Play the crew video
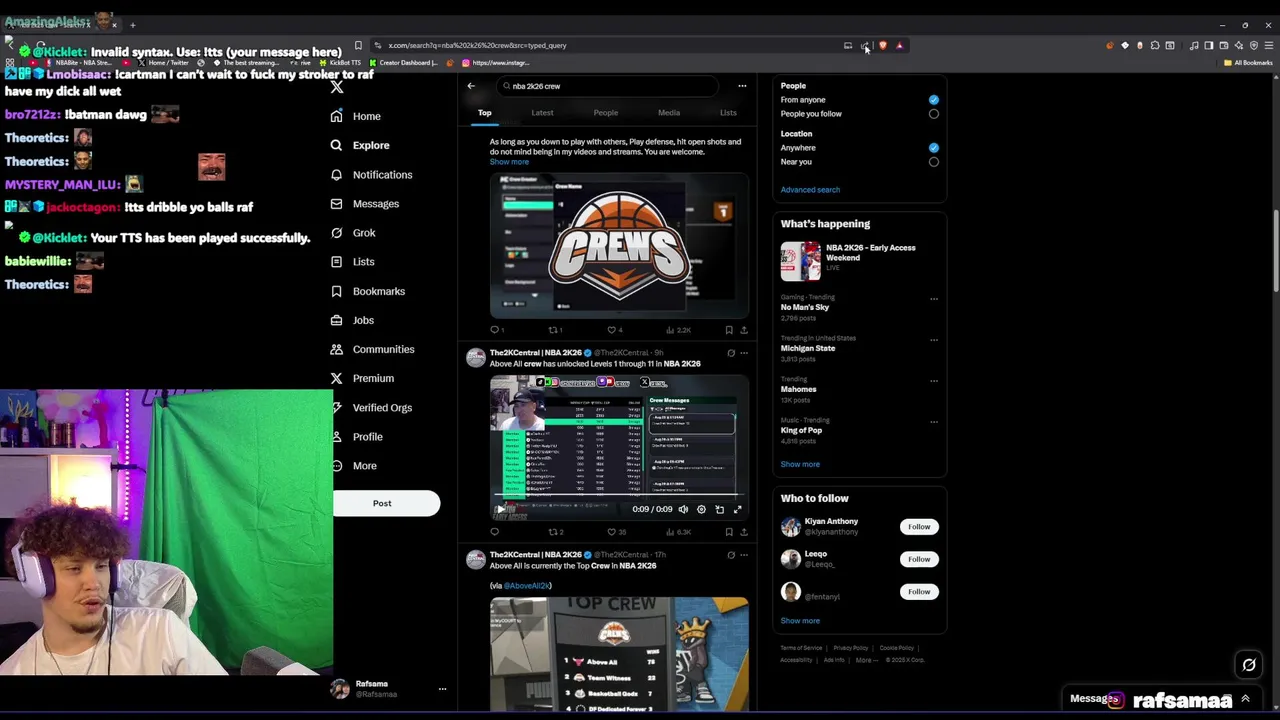Viewport: 1280px width, 720px height. [501, 509]
